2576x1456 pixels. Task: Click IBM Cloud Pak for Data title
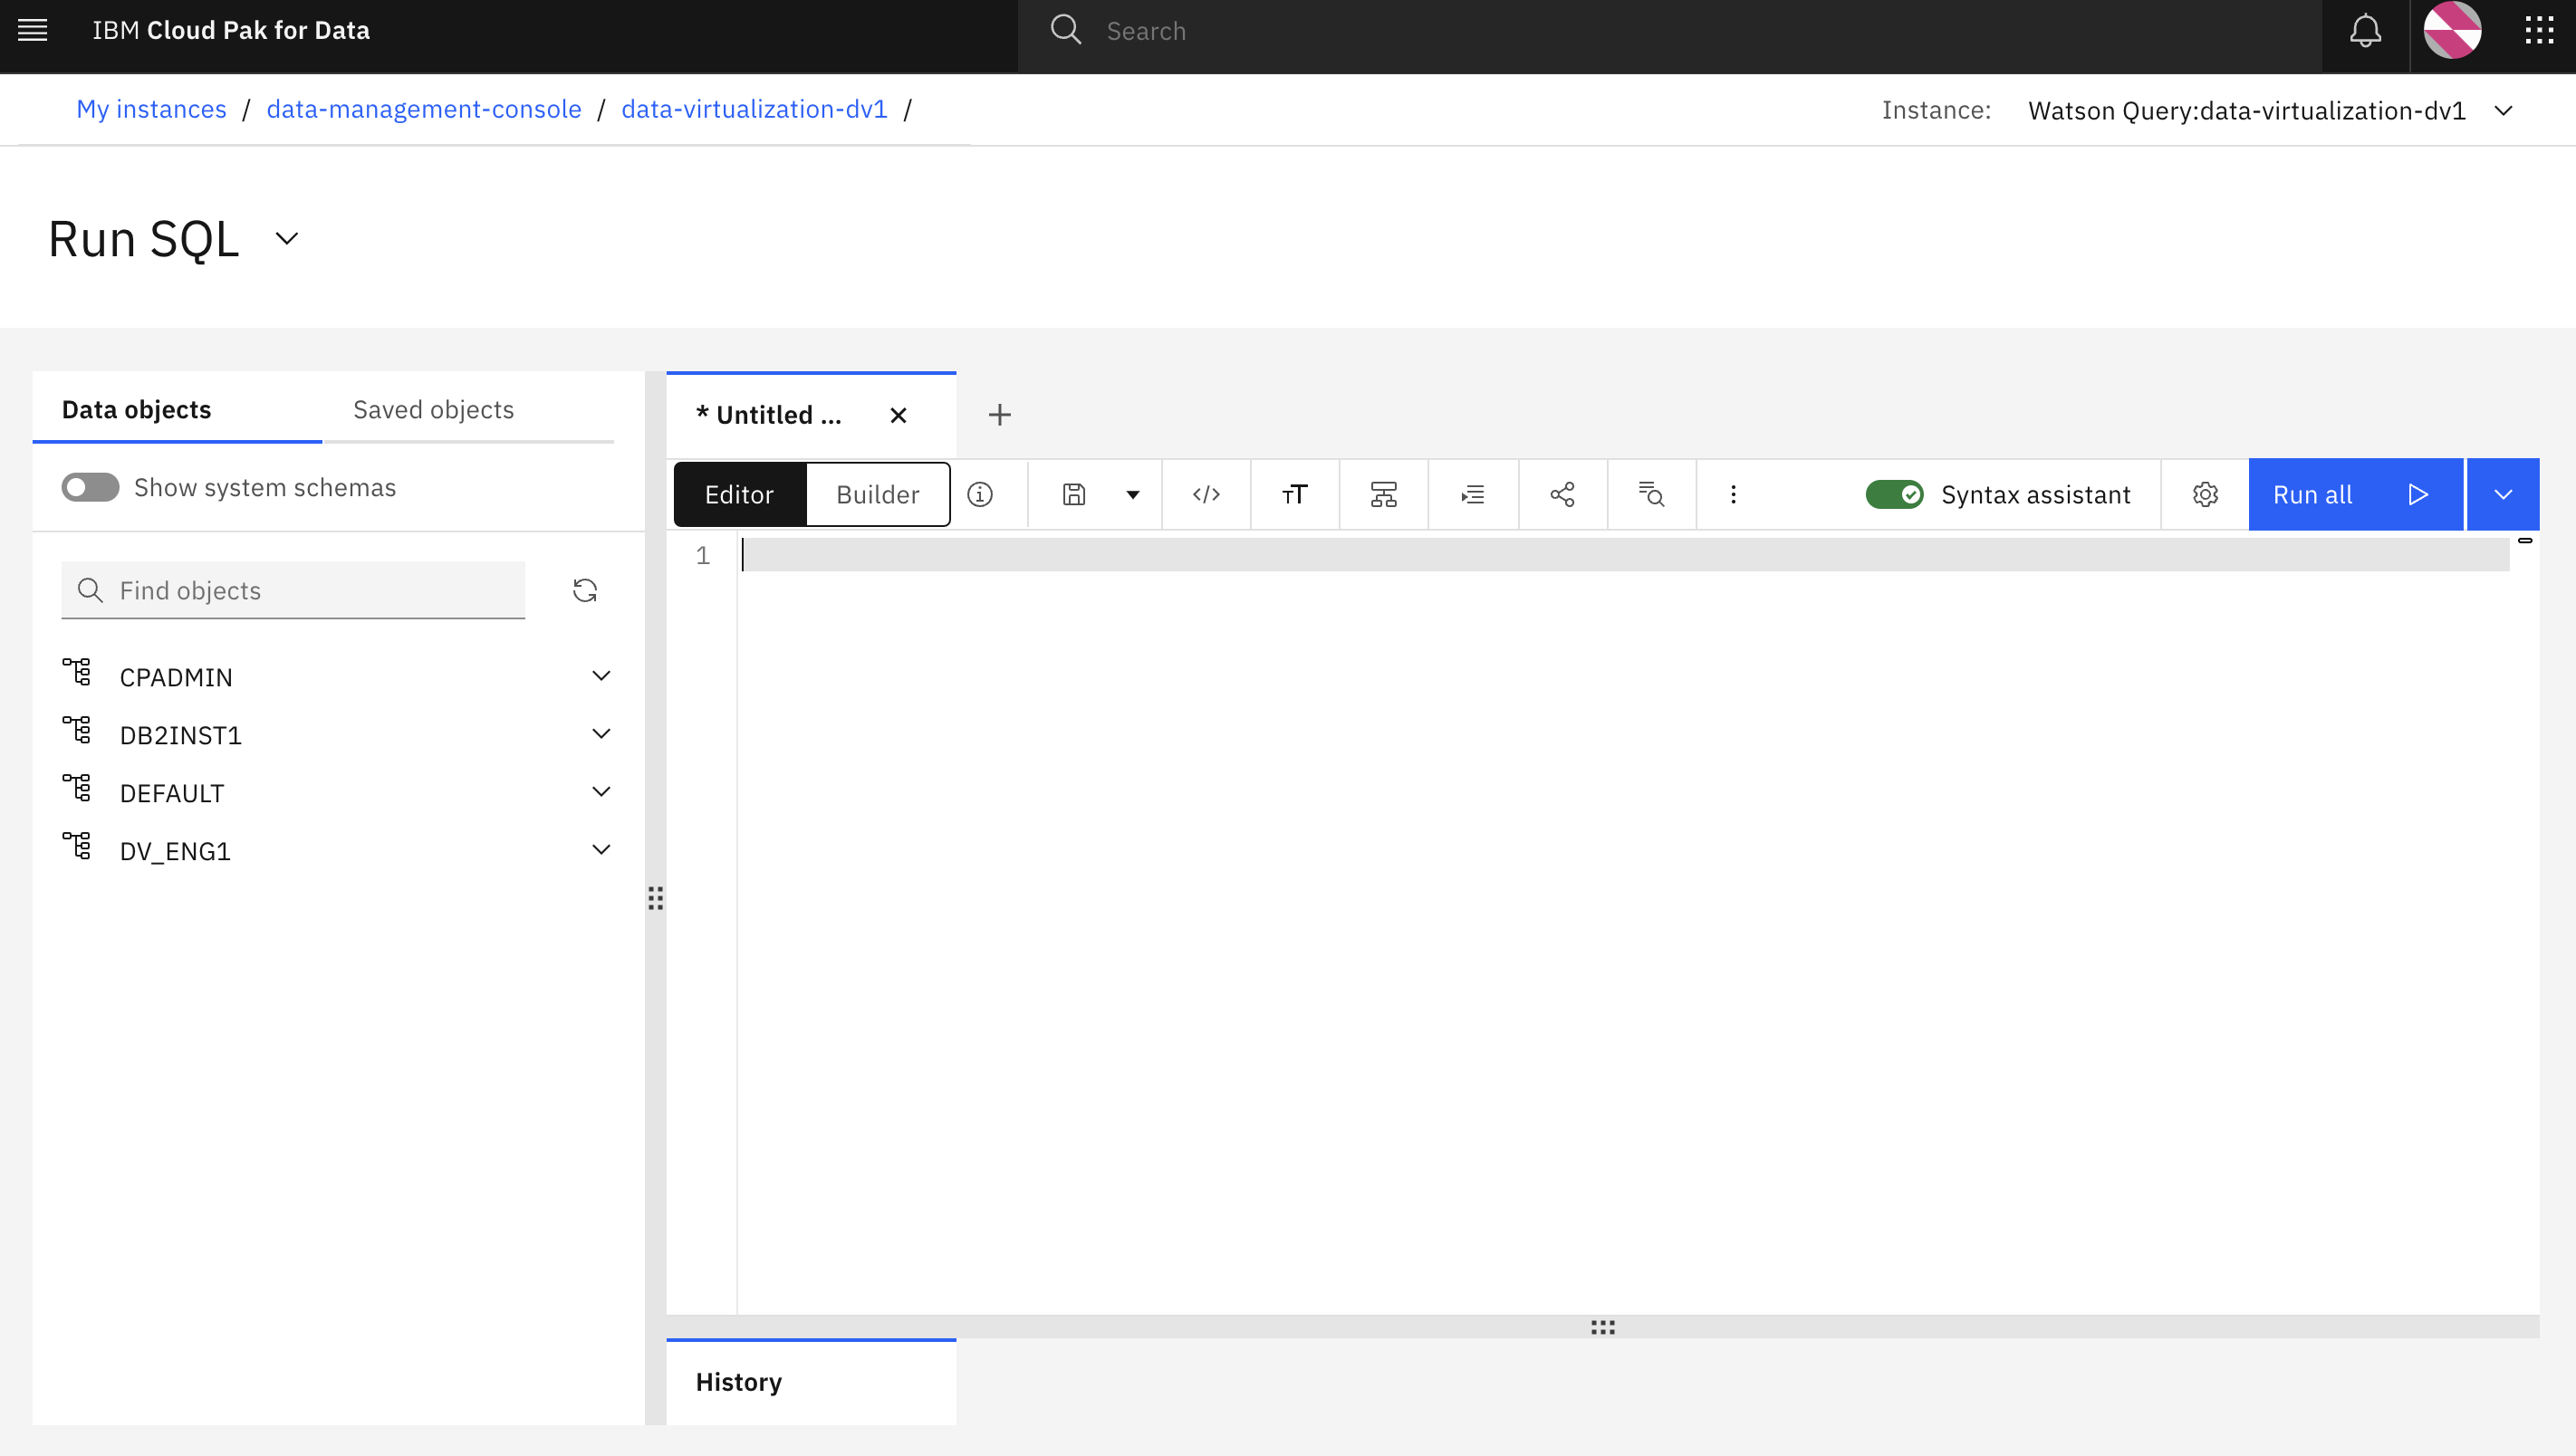coord(231,30)
